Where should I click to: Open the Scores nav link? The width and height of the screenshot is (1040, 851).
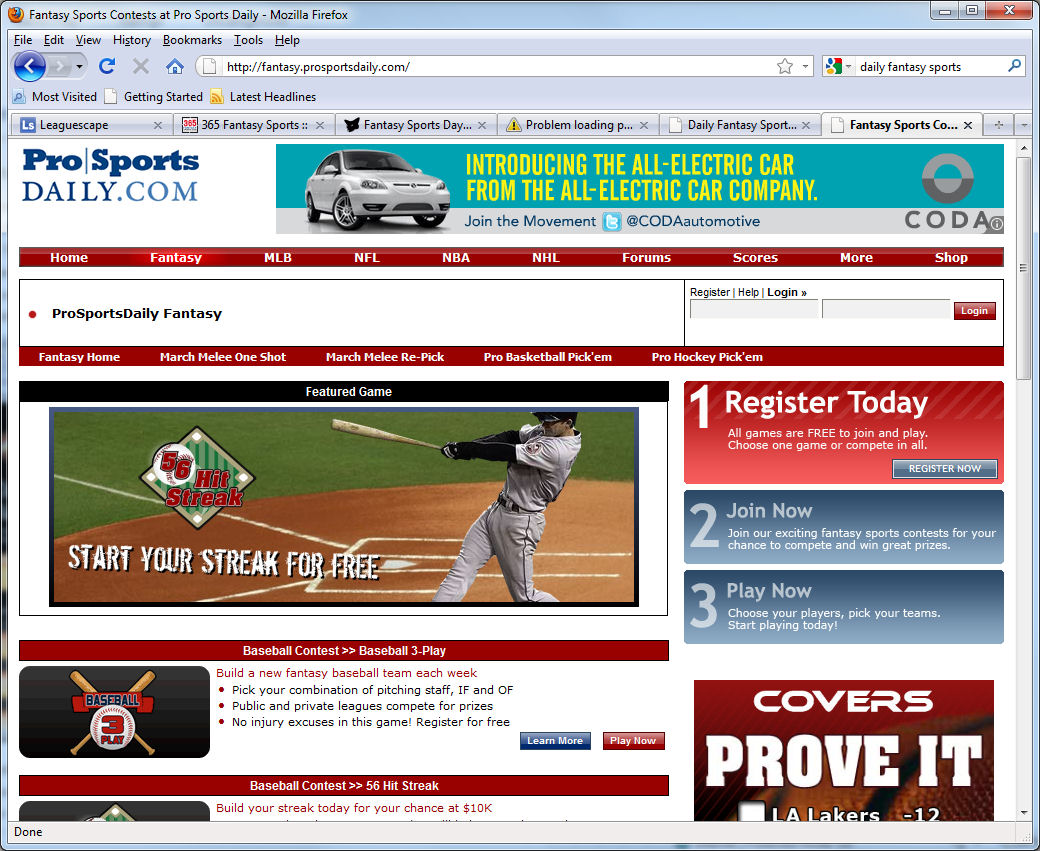click(x=755, y=257)
